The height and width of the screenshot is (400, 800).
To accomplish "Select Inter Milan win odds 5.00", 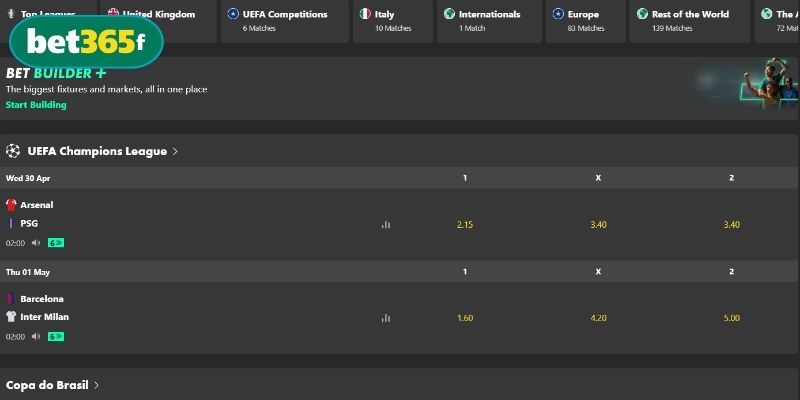I will pyautogui.click(x=732, y=318).
